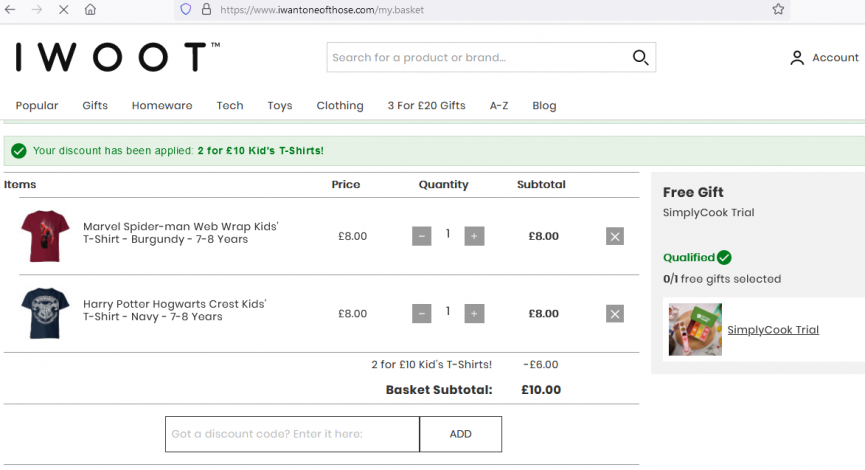Viewport: 865px width, 470px height.
Task: Click the -£6.00 discount amount
Action: coord(541,365)
